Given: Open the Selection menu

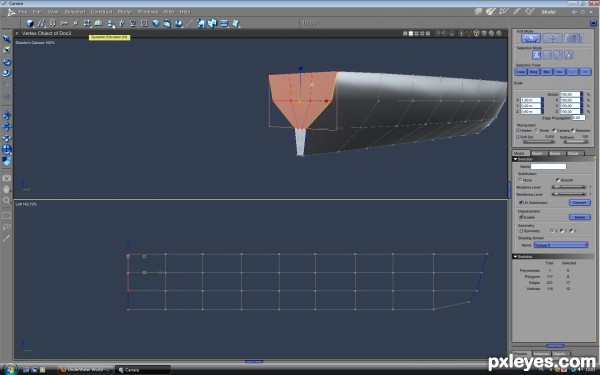Looking at the screenshot, I should coord(75,12).
